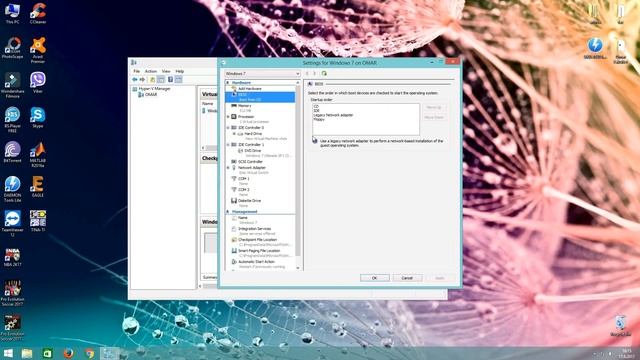Click the Network Adapter icon

pos(234,168)
